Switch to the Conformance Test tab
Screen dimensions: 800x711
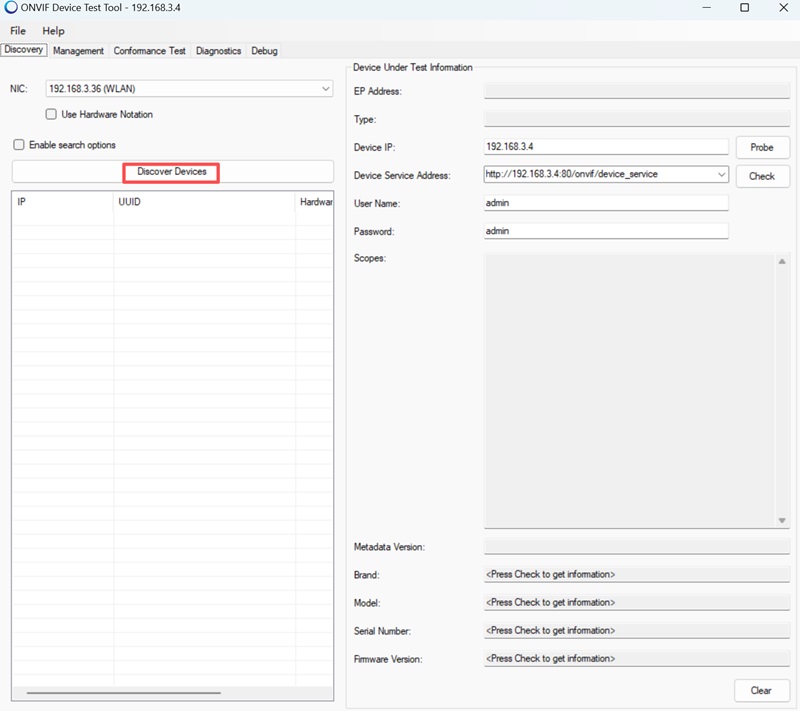[149, 51]
